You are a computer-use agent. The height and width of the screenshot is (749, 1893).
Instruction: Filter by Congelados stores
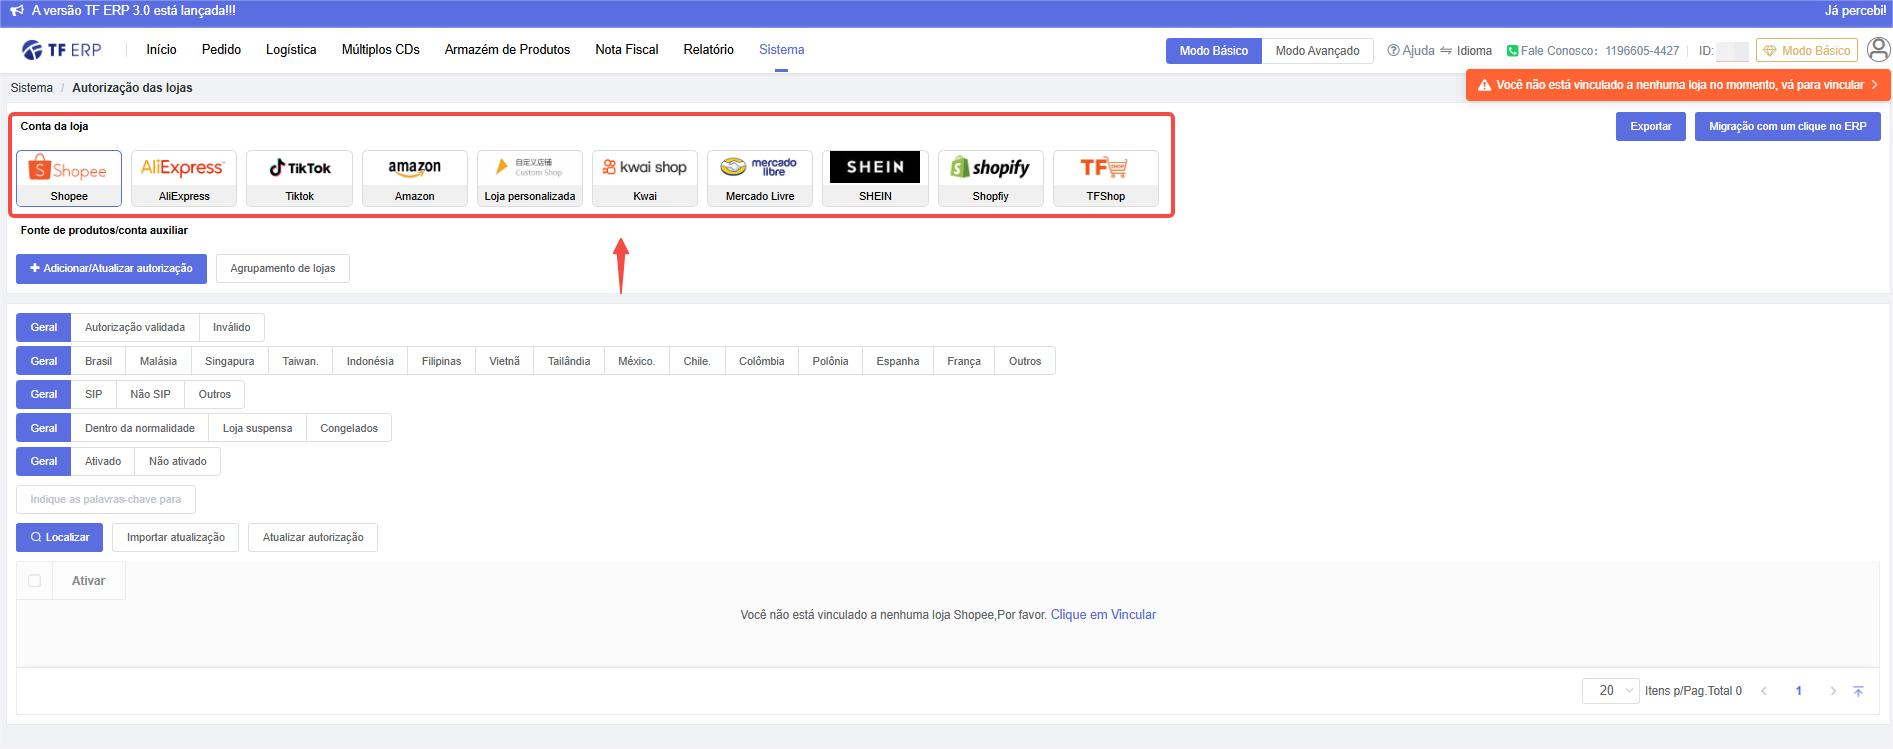[x=349, y=428]
